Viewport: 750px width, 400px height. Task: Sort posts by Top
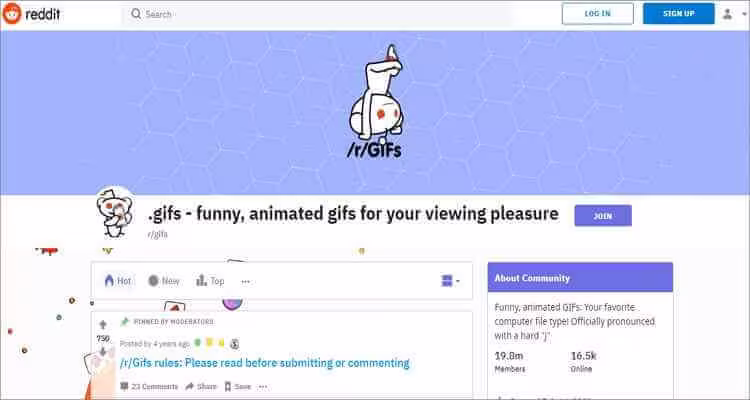210,281
